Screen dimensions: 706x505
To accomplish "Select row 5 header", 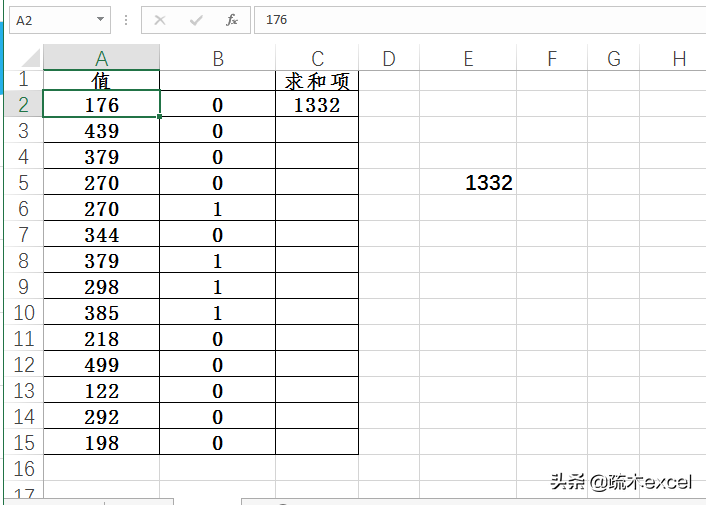I will coord(23,182).
